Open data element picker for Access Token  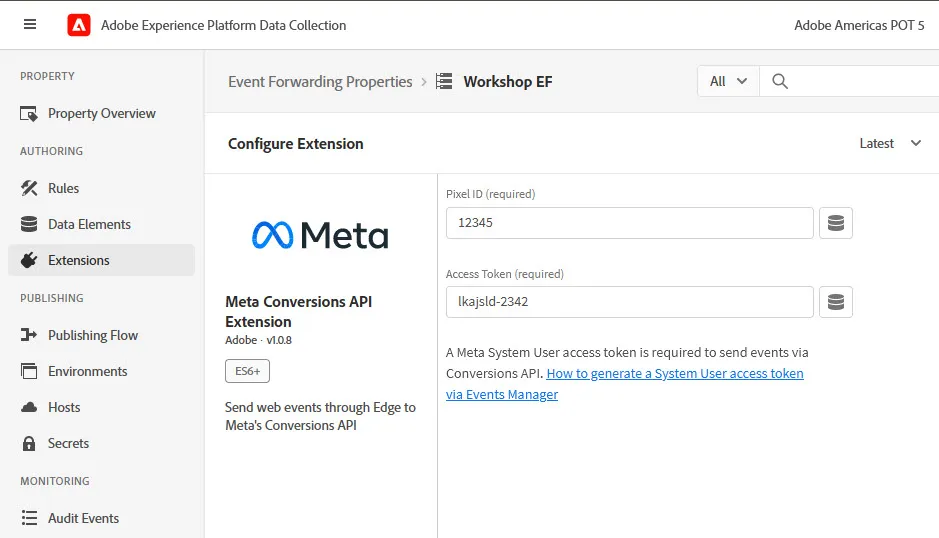pyautogui.click(x=836, y=302)
